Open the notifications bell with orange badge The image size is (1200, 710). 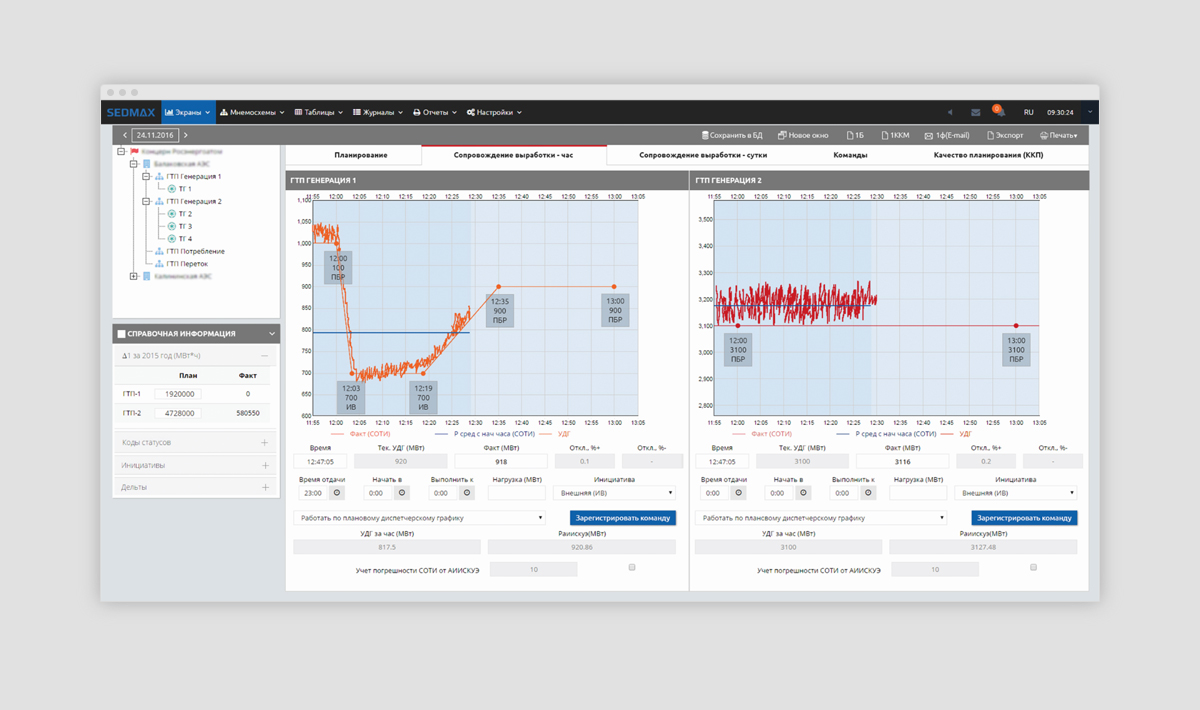pos(997,112)
